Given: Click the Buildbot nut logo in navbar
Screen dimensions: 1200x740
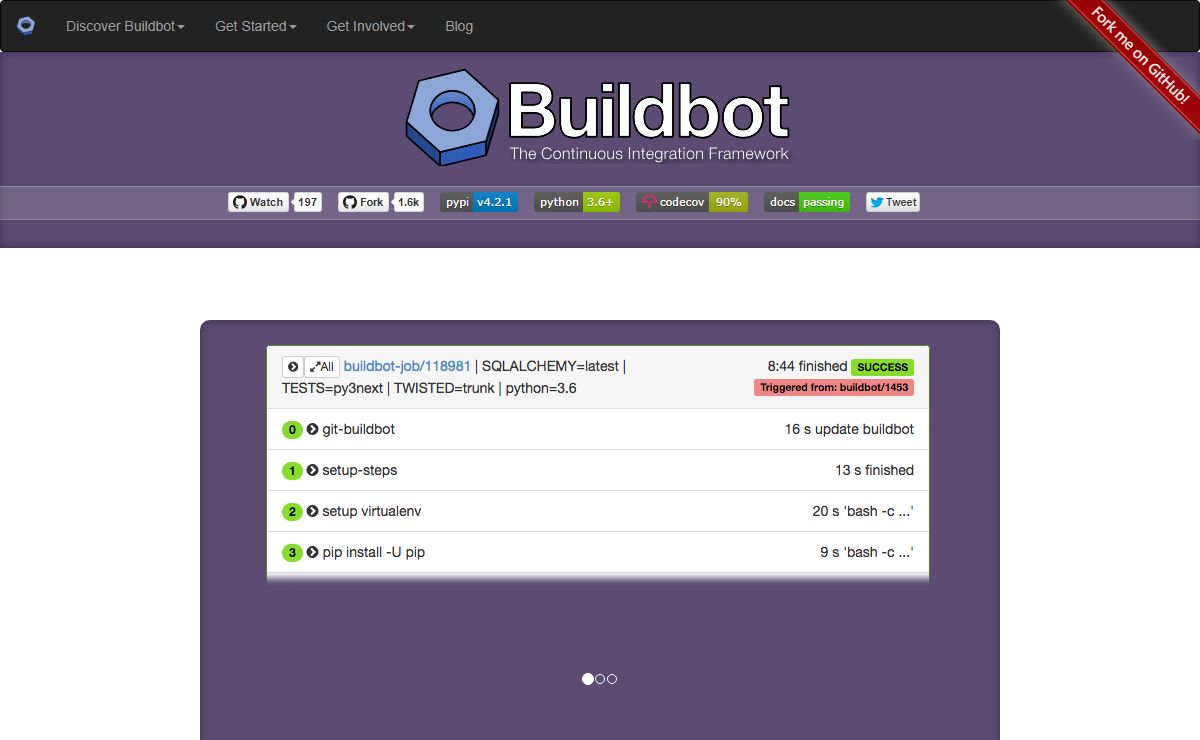Looking at the screenshot, I should click(x=25, y=25).
